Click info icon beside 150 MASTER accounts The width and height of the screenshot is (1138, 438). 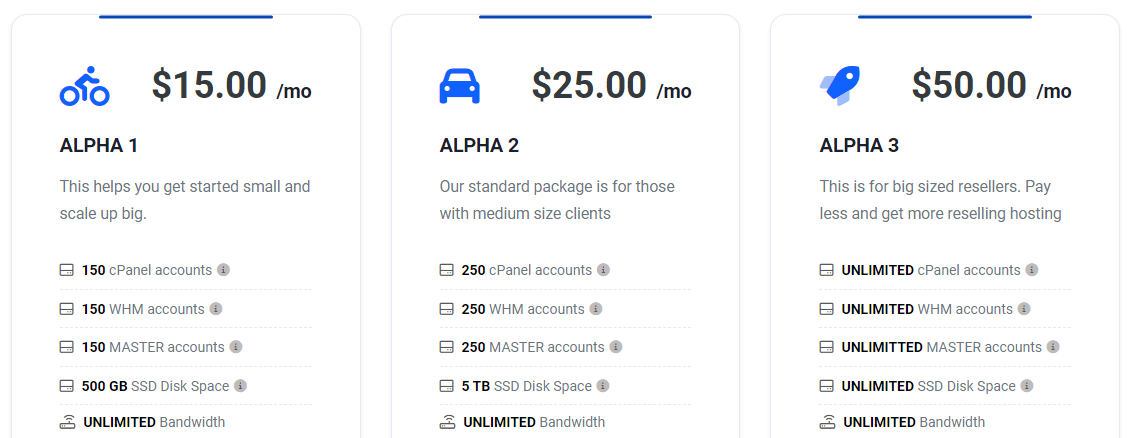[236, 347]
